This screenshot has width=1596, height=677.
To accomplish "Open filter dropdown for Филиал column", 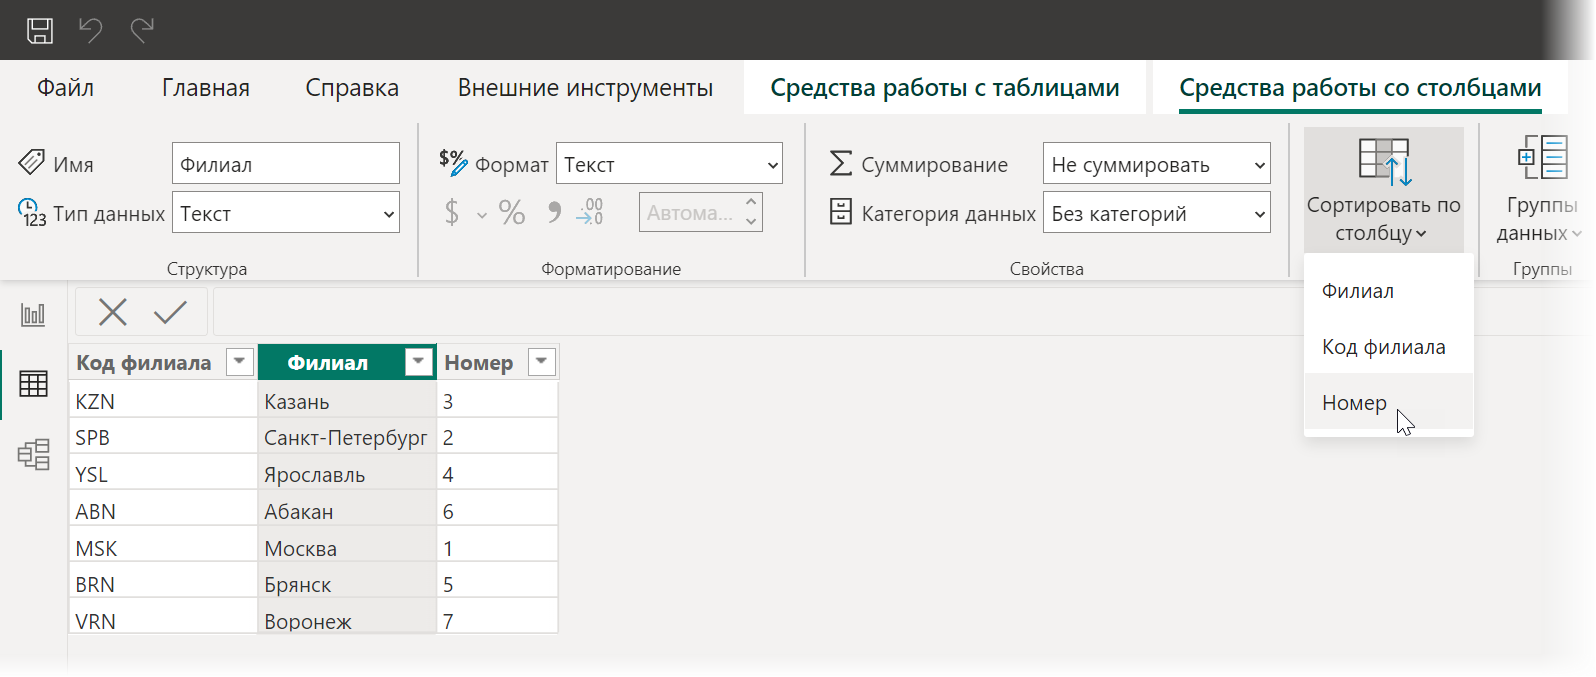I will (x=418, y=362).
